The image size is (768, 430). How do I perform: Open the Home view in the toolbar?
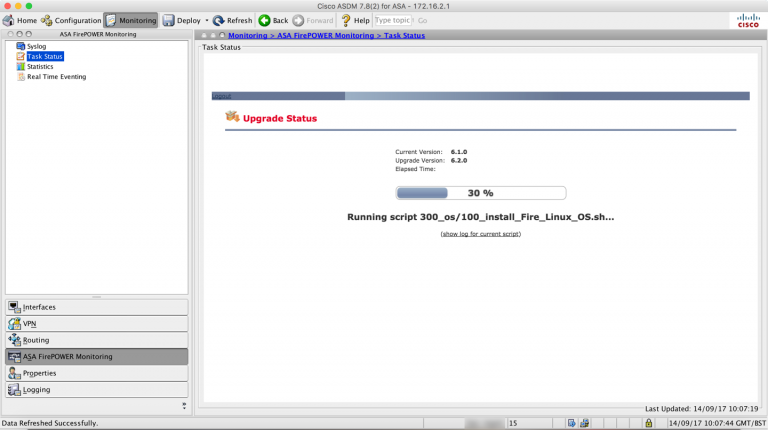[20, 21]
